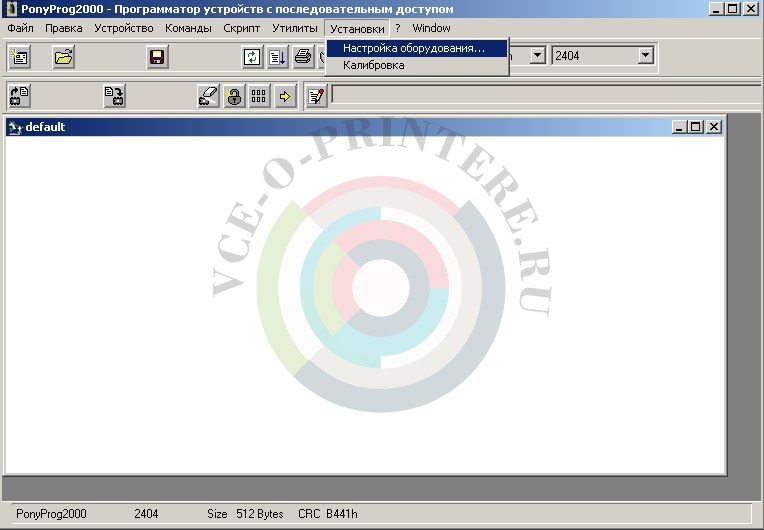Open a device file with folder icon
This screenshot has width=764, height=530.
coord(63,58)
